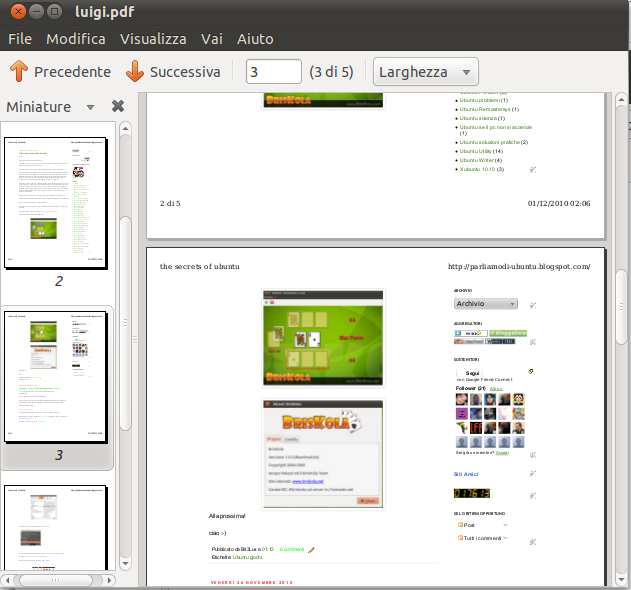The height and width of the screenshot is (590, 631).
Task: Click the Segui follow button
Action: point(469,373)
